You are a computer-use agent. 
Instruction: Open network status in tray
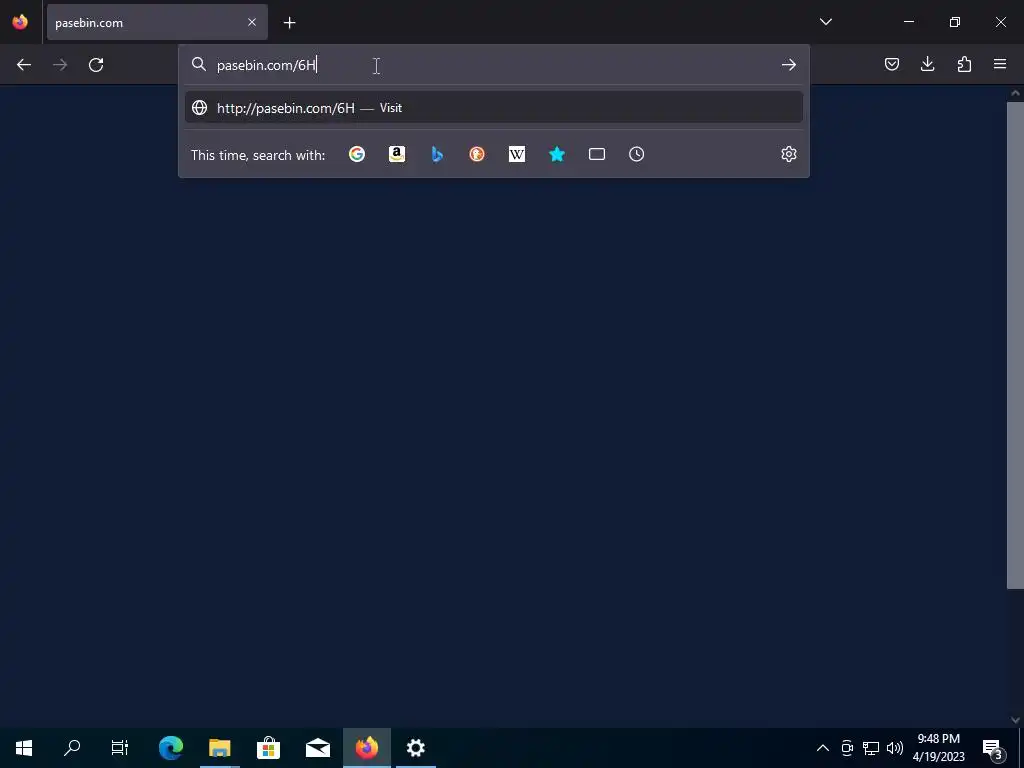click(871, 748)
